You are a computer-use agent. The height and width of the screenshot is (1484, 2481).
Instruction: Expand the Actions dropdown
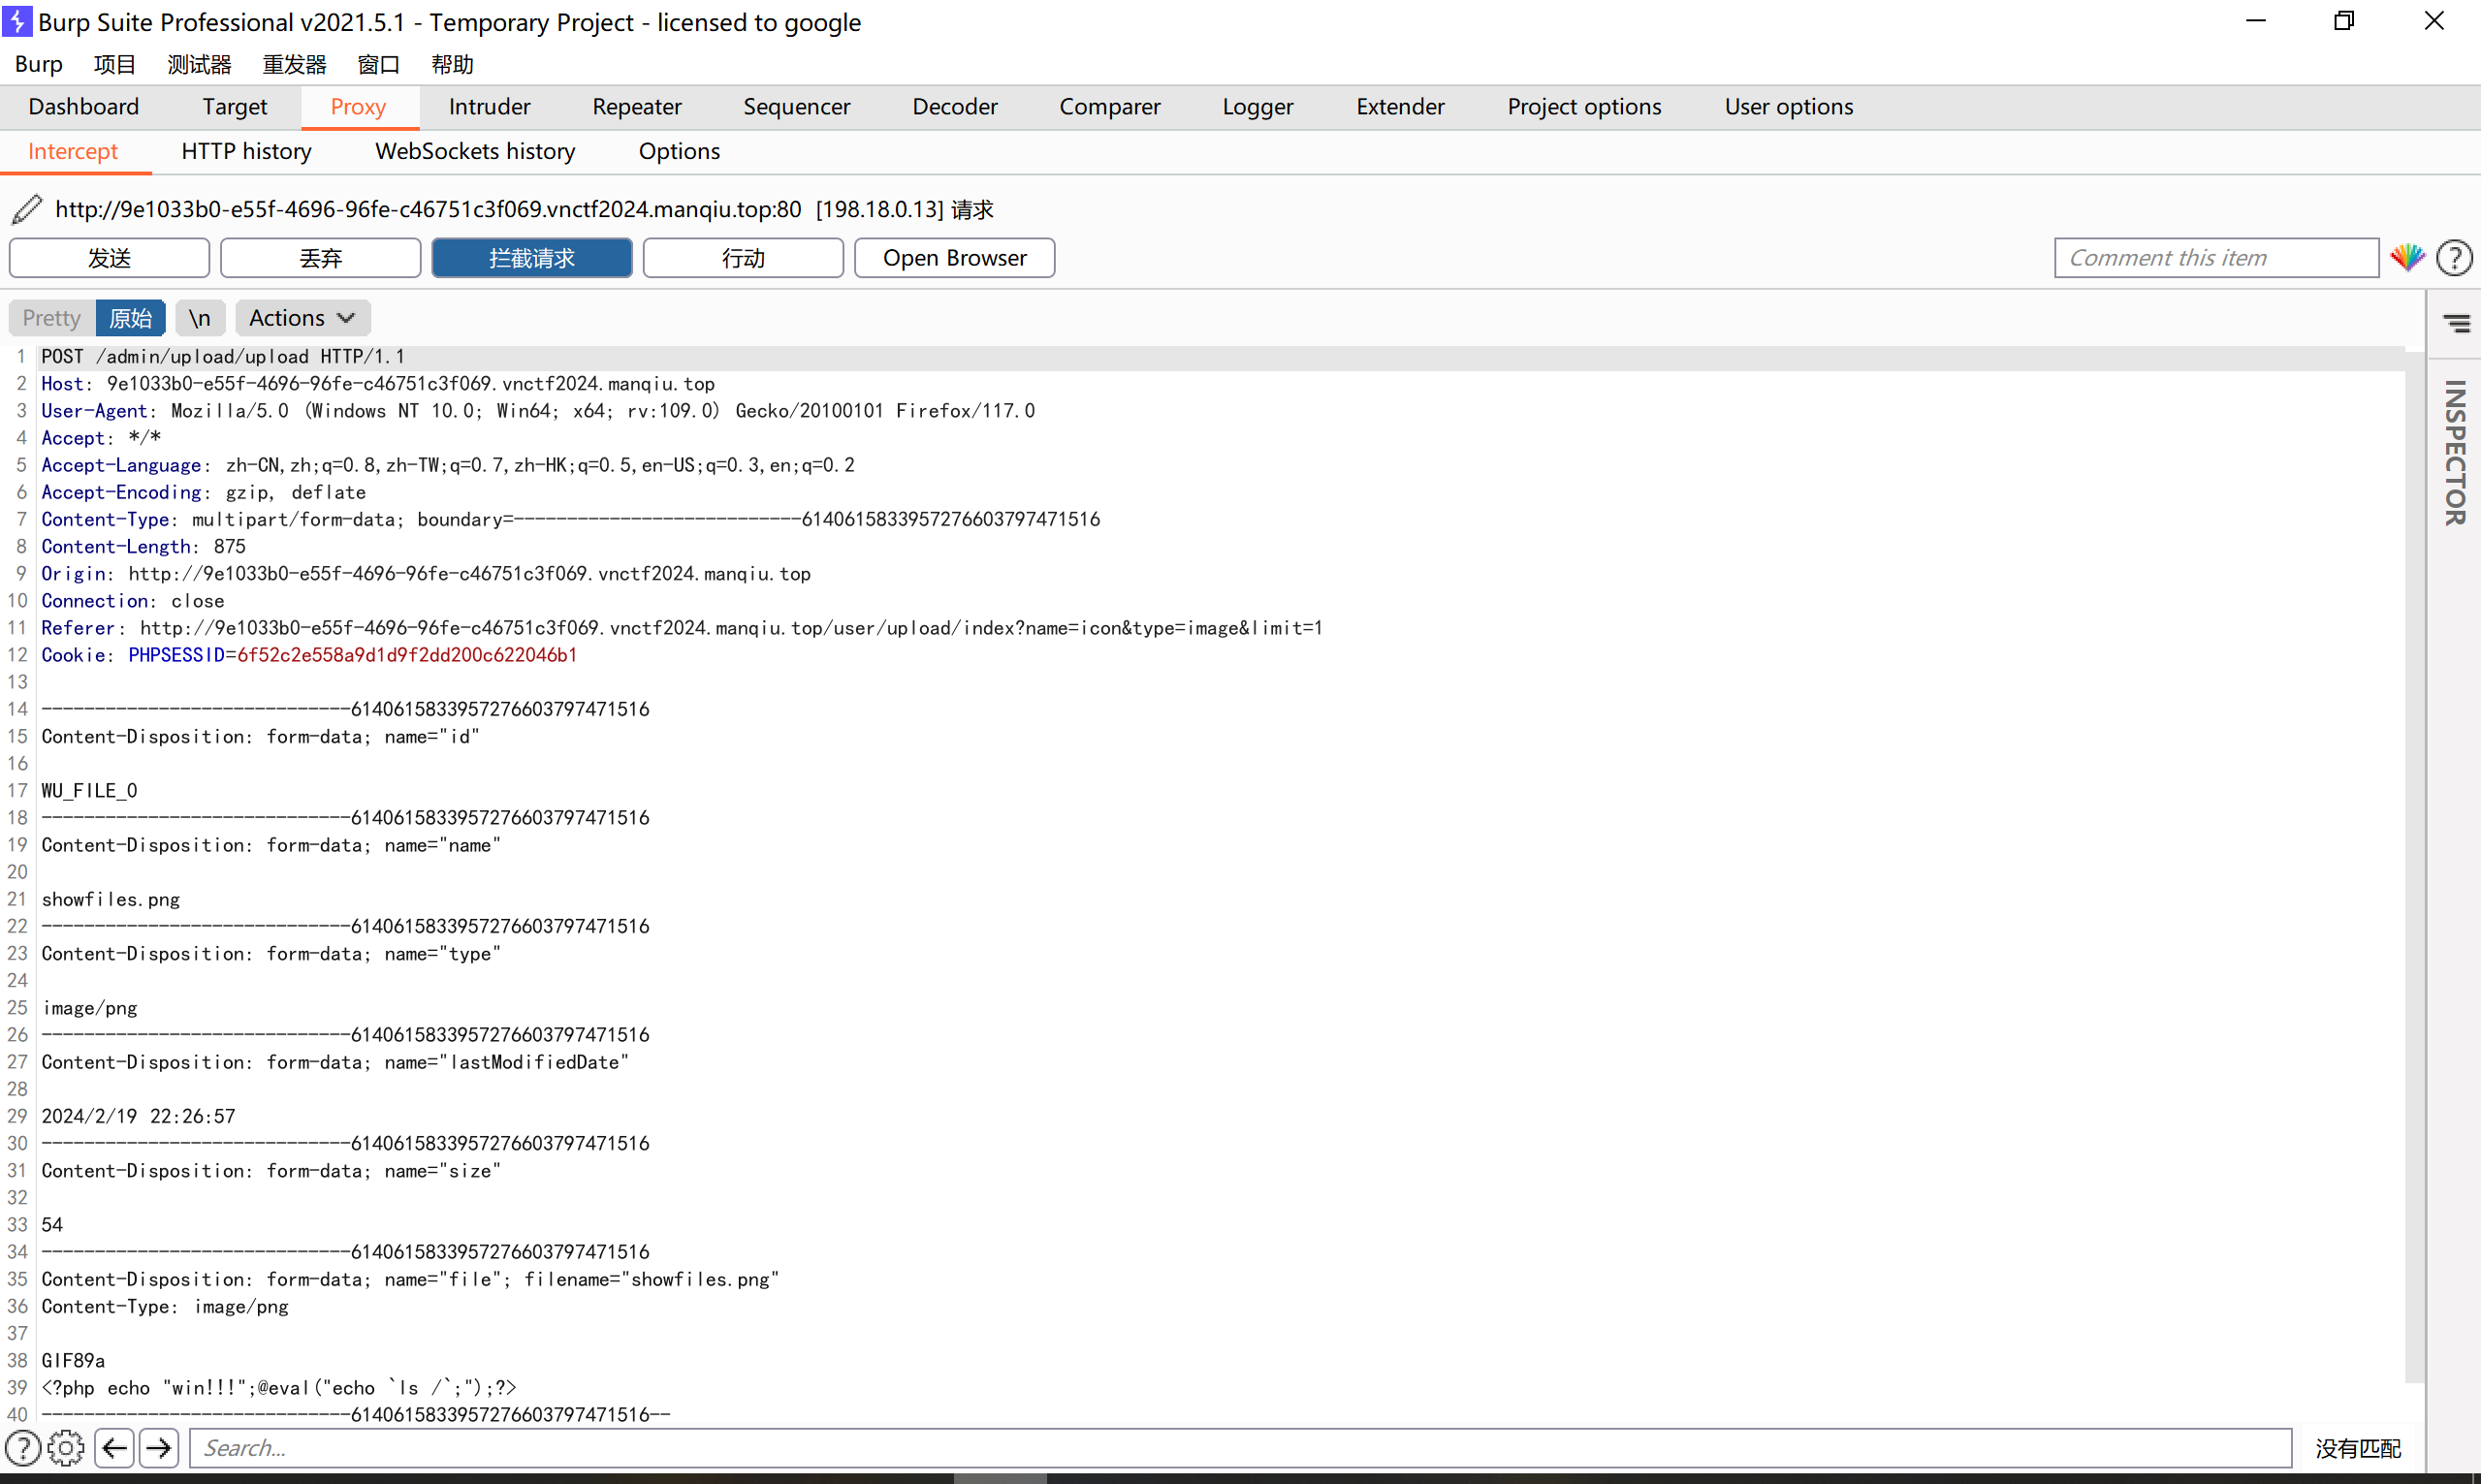coord(302,318)
